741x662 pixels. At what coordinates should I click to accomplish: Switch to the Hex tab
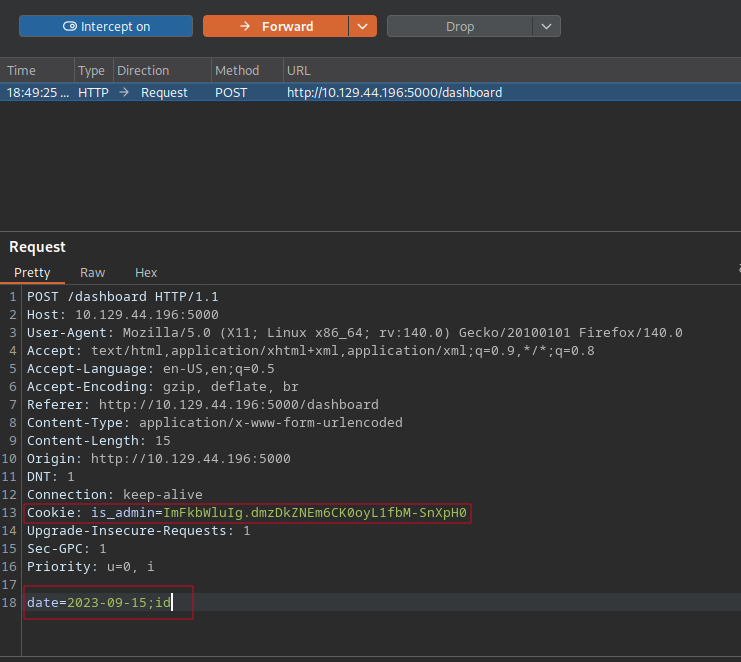pos(146,273)
